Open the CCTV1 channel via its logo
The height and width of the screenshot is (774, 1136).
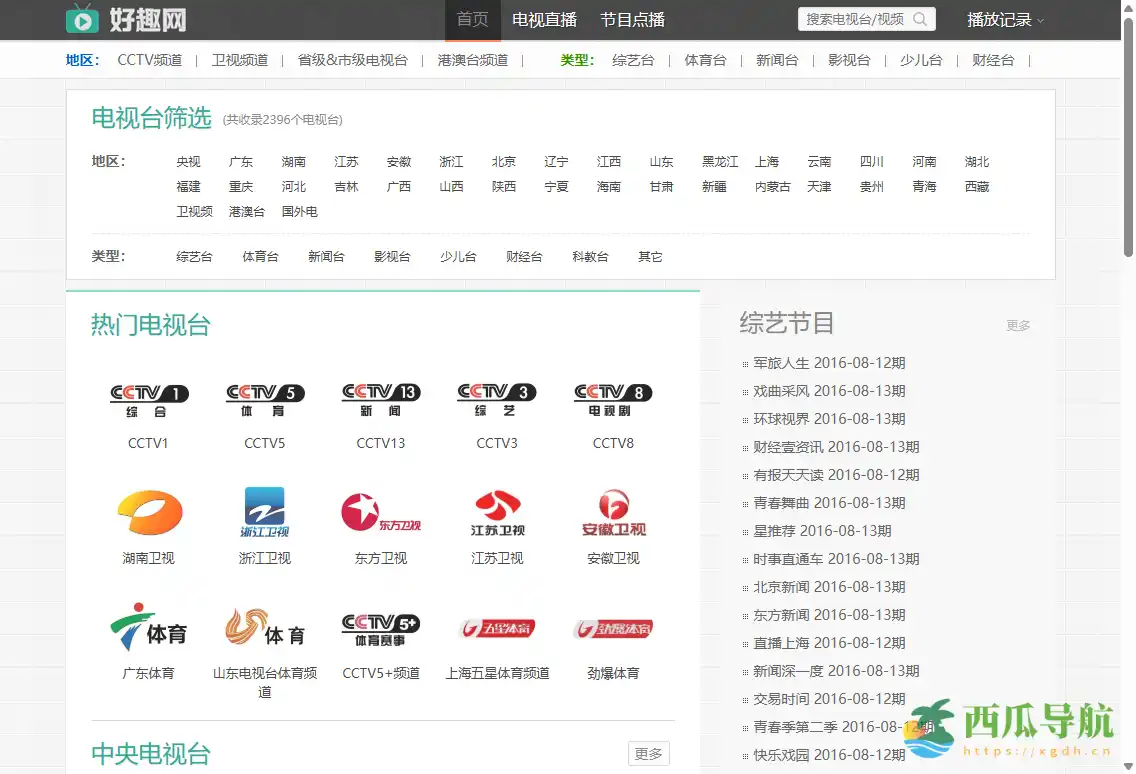148,396
